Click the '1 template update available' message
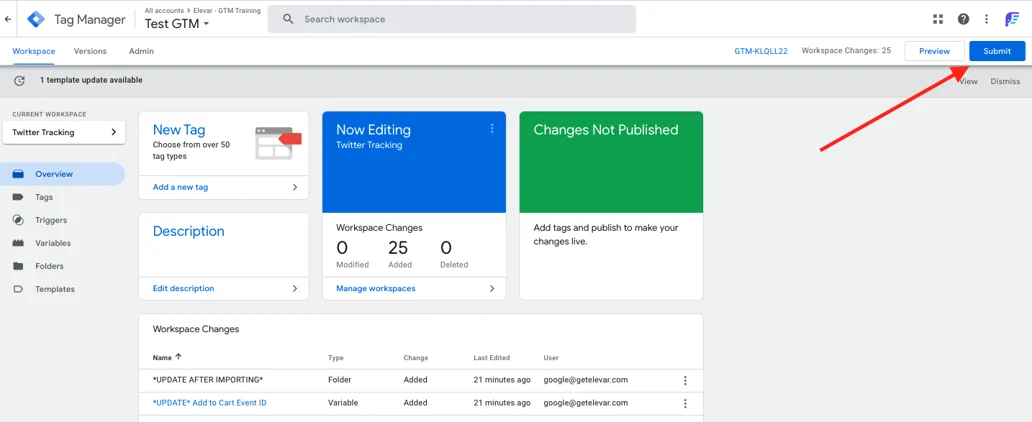Image resolution: width=1032 pixels, height=422 pixels. [91, 80]
